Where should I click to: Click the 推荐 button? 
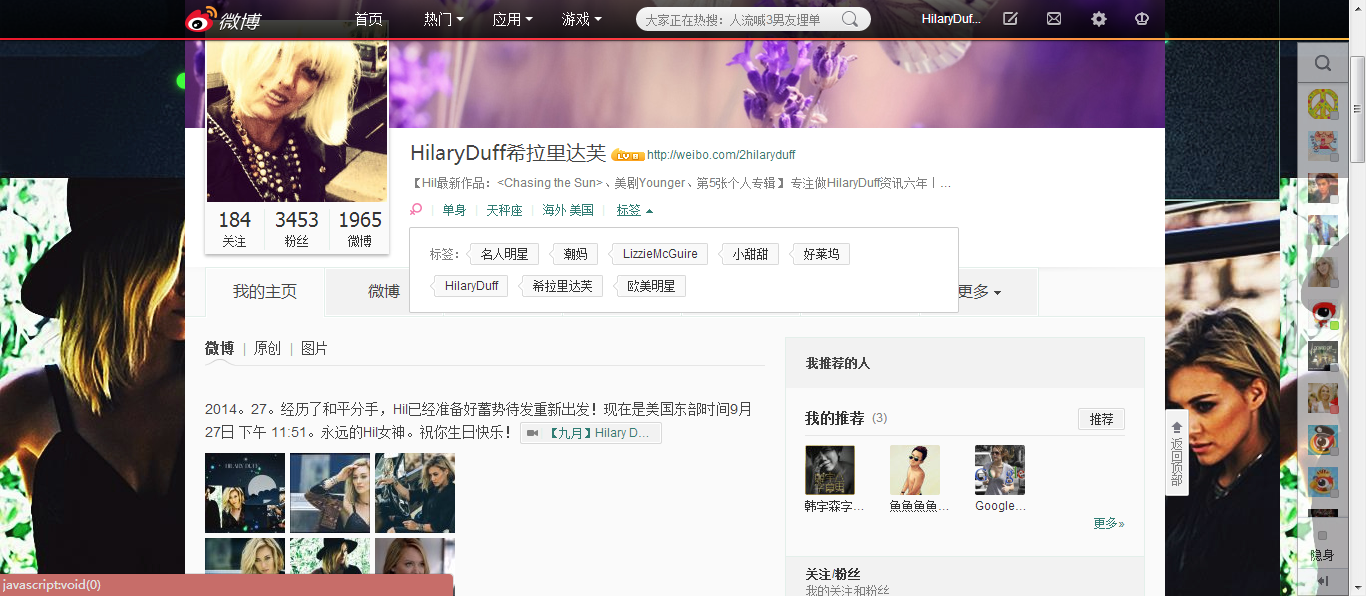pyautogui.click(x=1101, y=419)
